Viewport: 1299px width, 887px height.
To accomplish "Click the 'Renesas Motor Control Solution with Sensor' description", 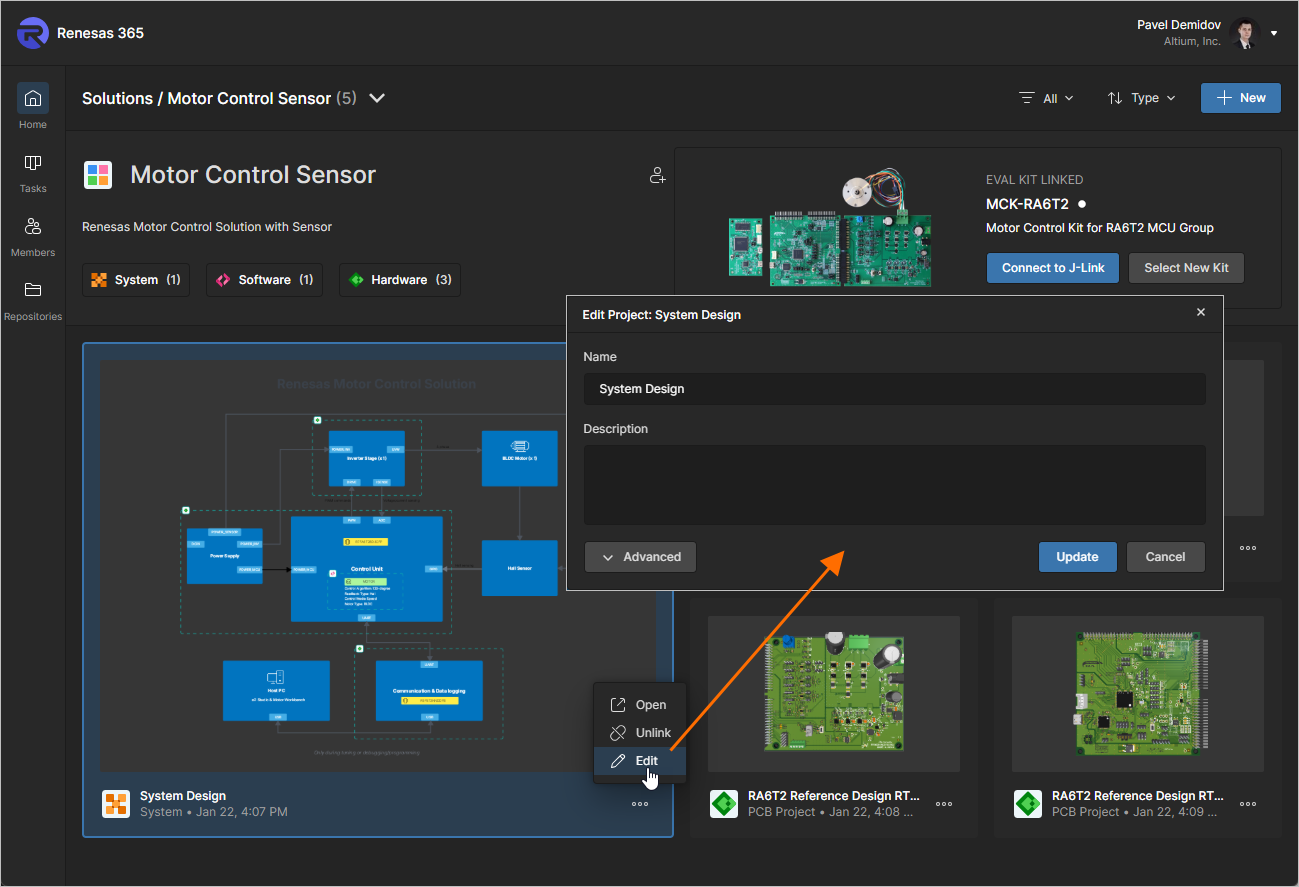I will pyautogui.click(x=207, y=227).
